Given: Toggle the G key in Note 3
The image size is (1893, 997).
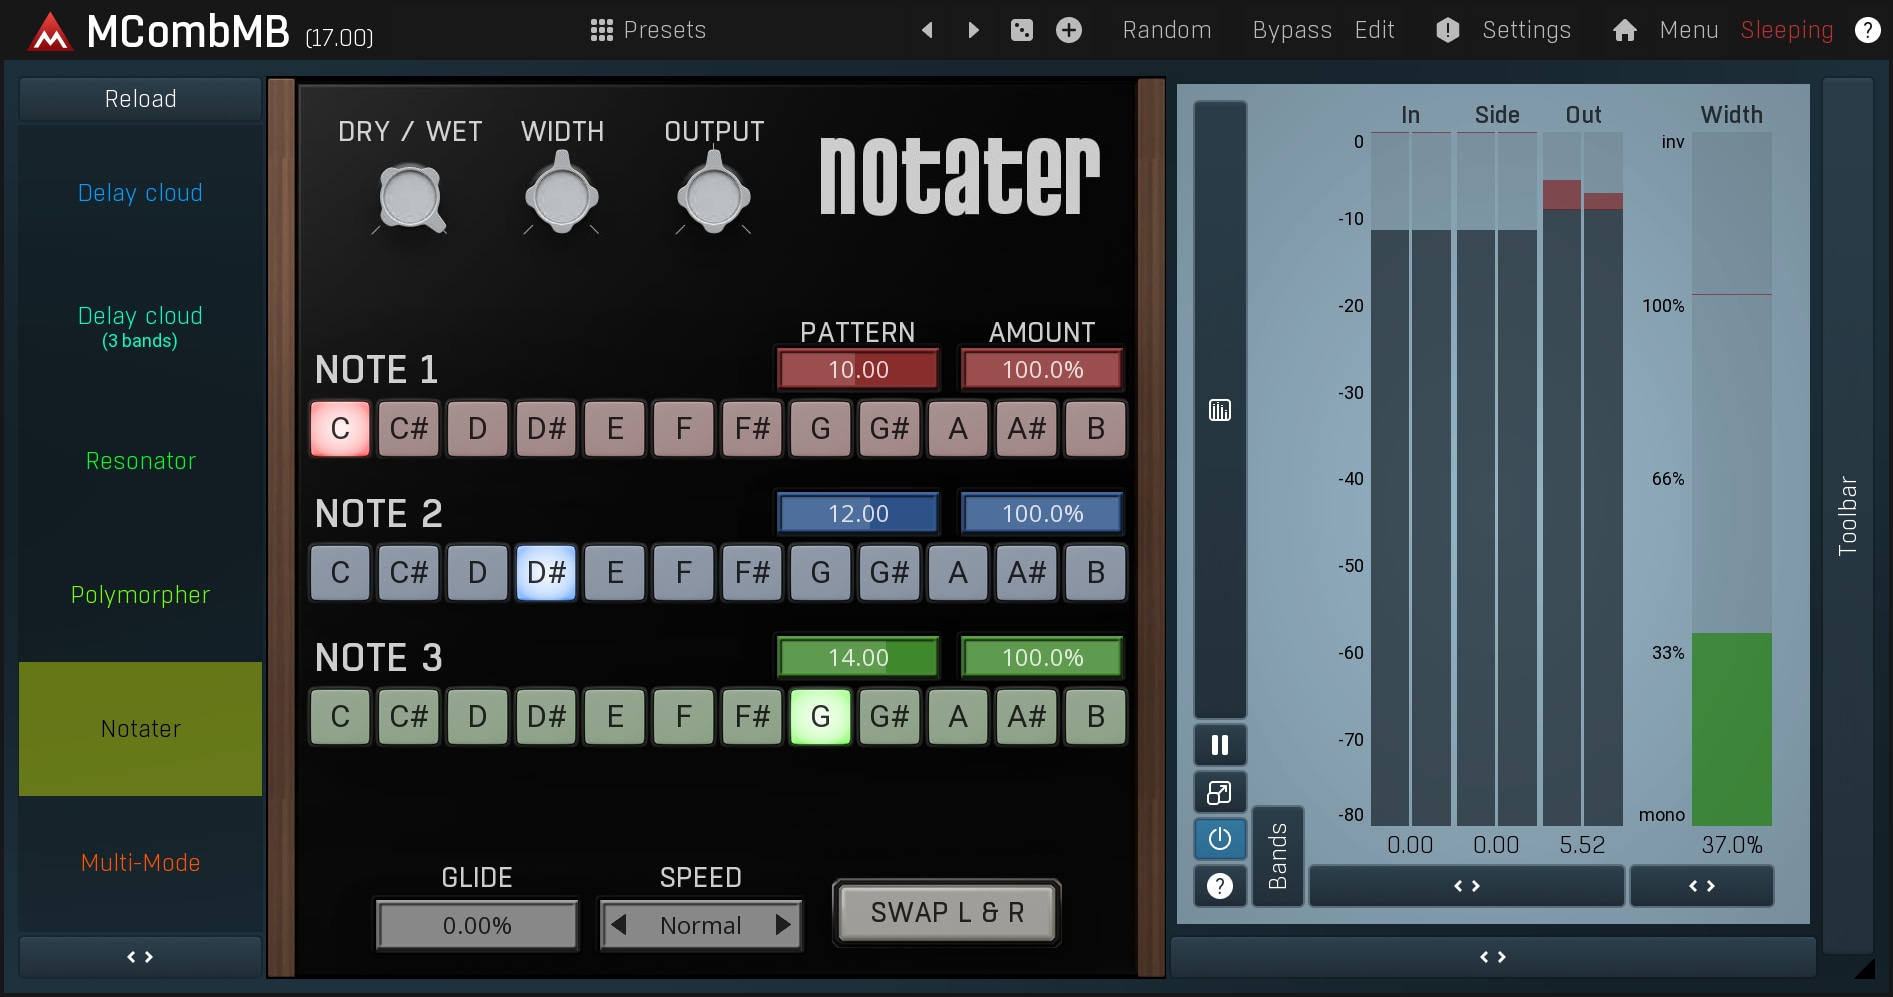Looking at the screenshot, I should pyautogui.click(x=820, y=717).
